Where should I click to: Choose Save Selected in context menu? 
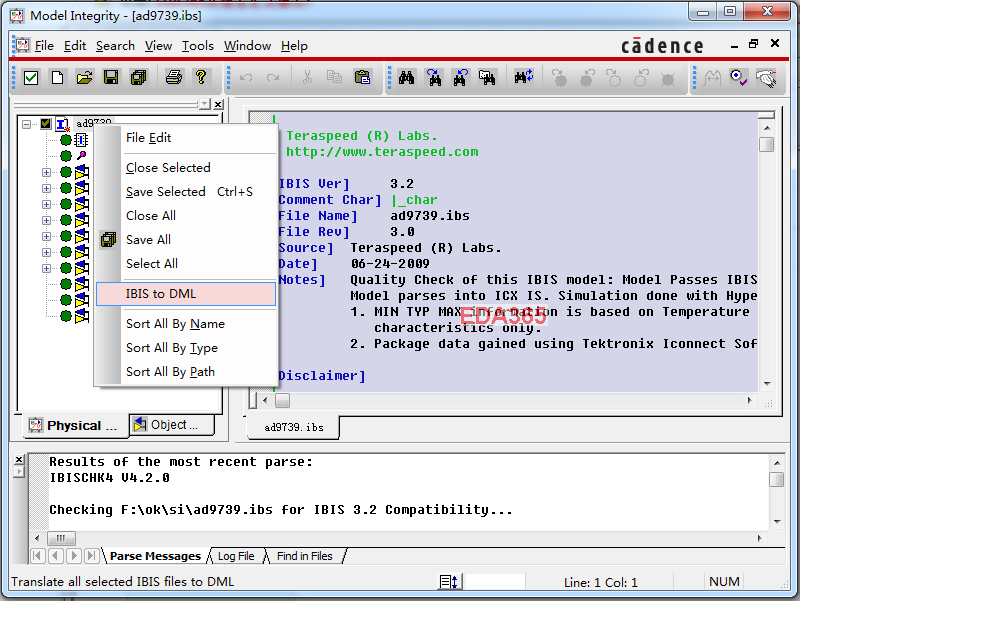(186, 192)
